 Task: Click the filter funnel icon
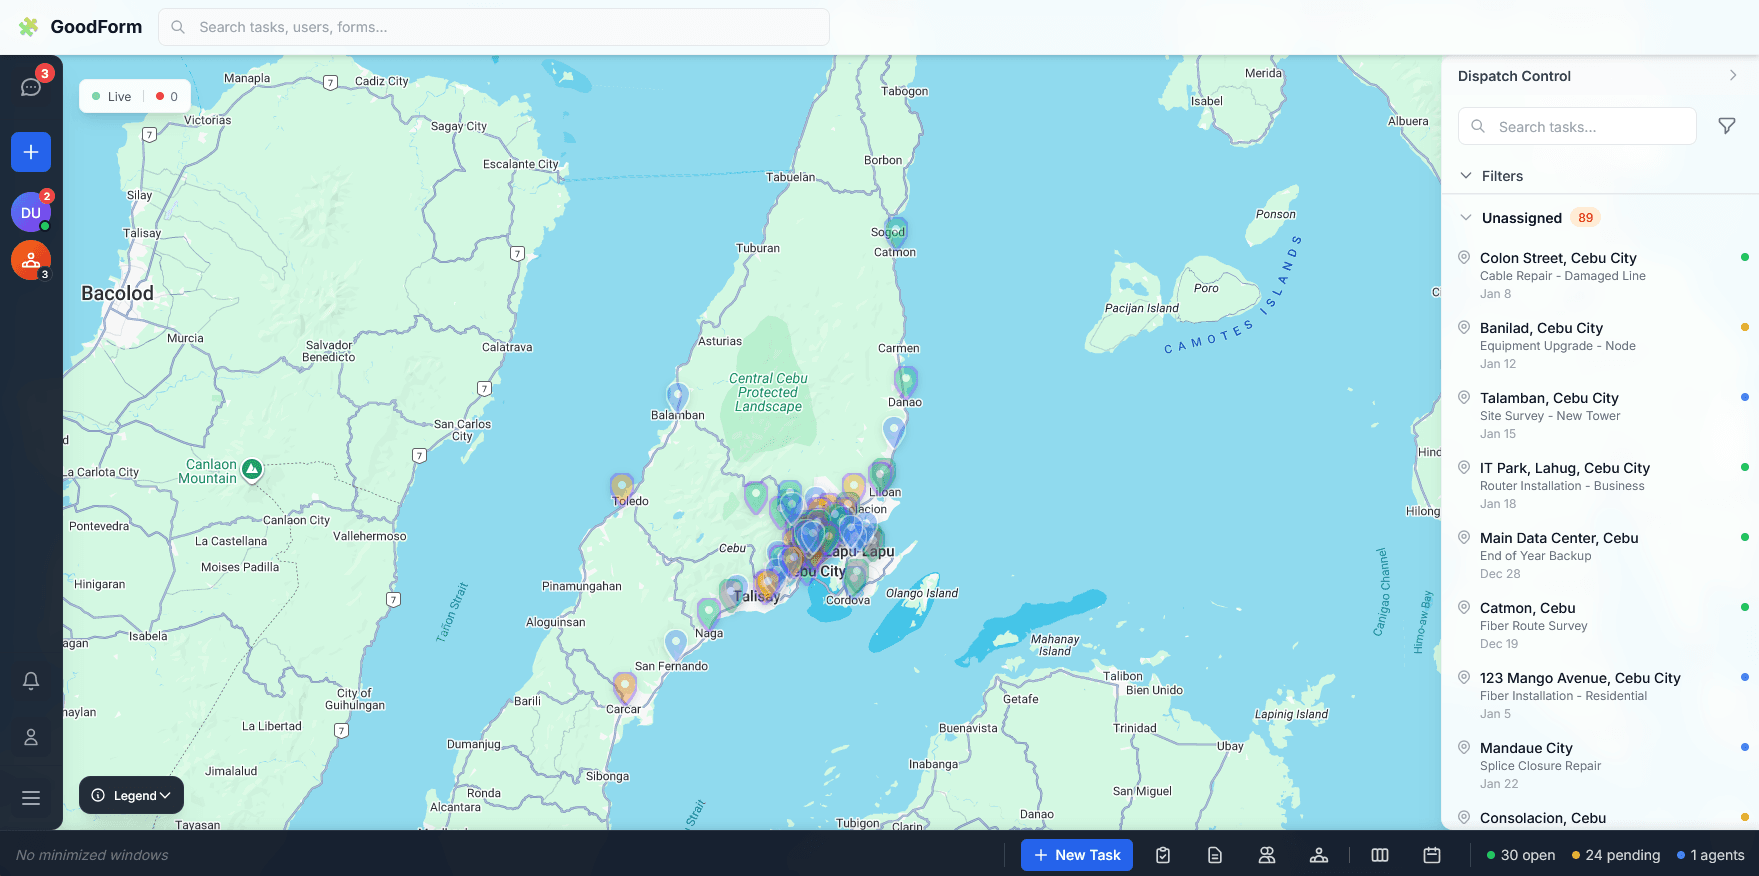click(1727, 126)
